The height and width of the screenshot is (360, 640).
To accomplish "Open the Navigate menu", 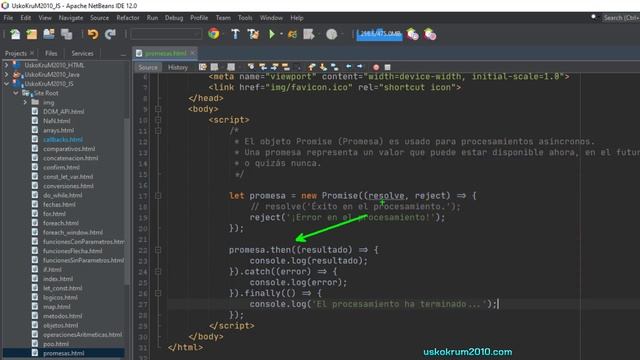I will (x=71, y=18).
